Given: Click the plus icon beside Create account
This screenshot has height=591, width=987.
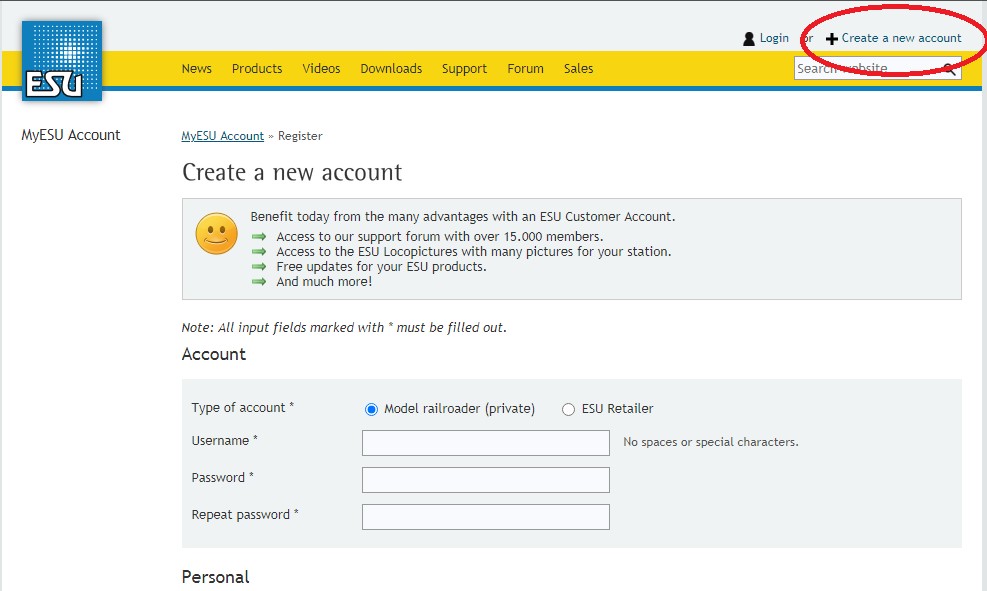Looking at the screenshot, I should [832, 39].
